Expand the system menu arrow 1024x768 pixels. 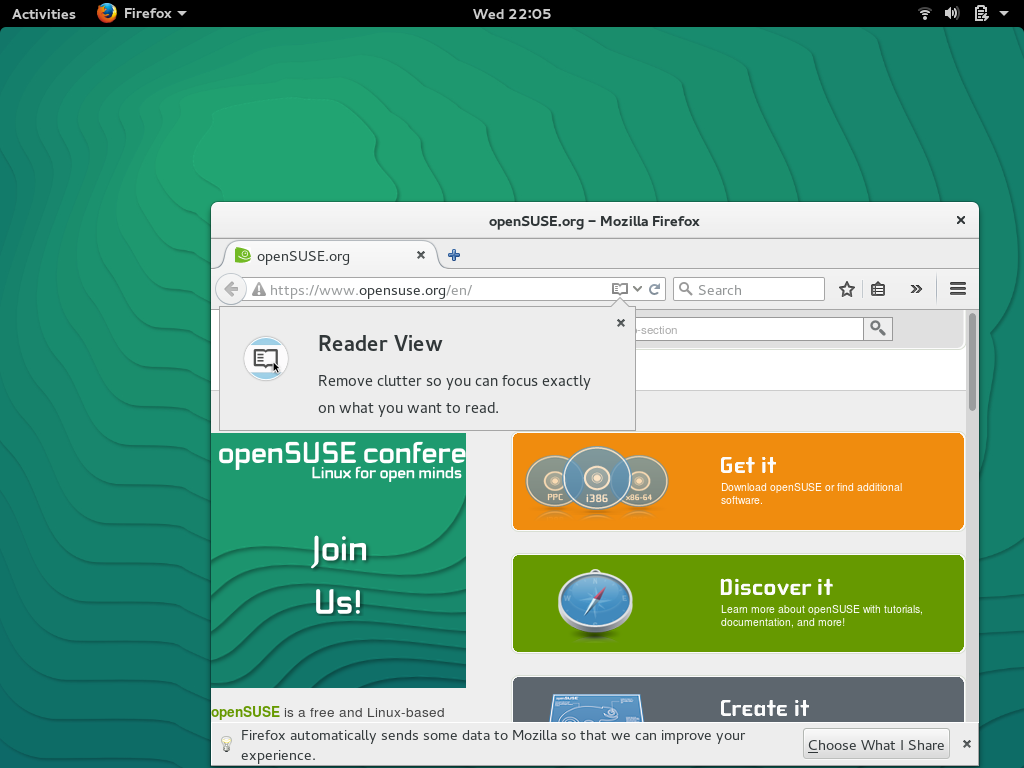click(x=1004, y=13)
